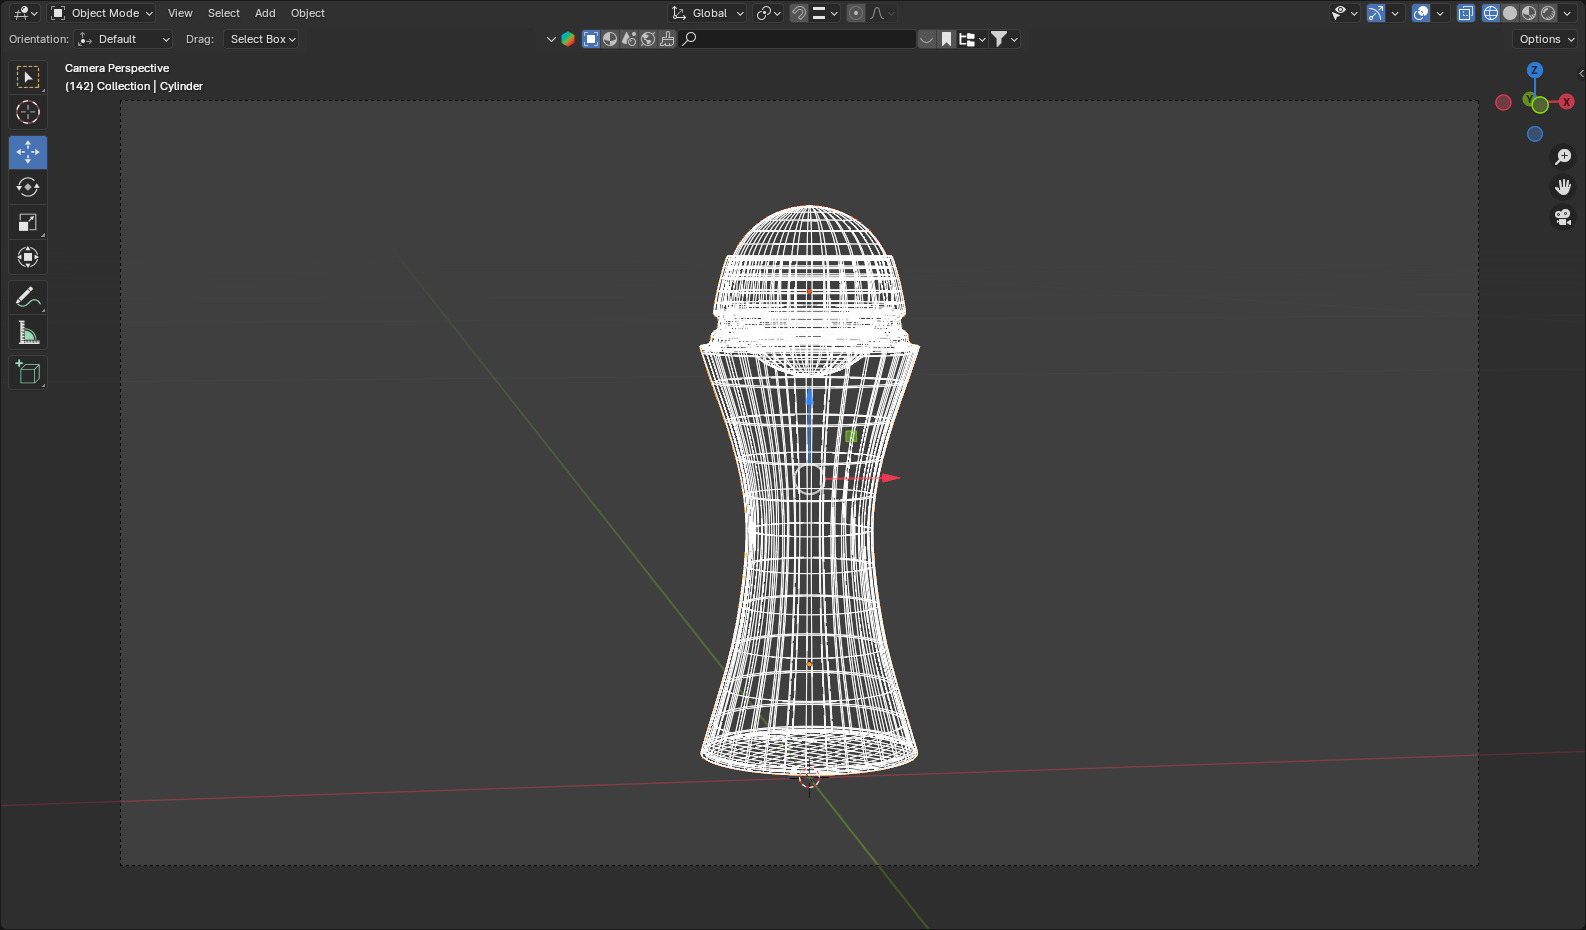
Task: Click the paint brush icon in second row
Action: pyautogui.click(x=667, y=39)
